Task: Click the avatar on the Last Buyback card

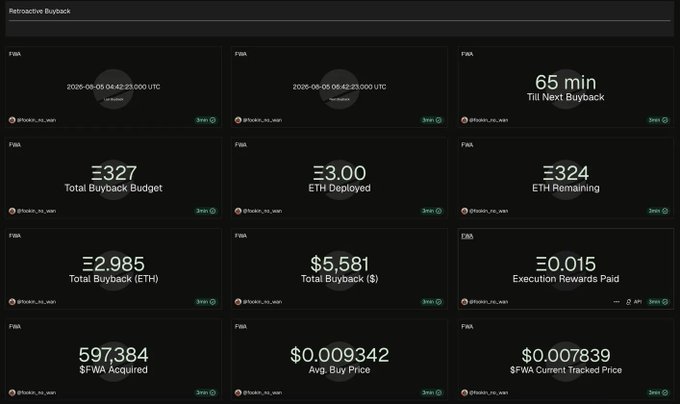Action: coord(12,120)
